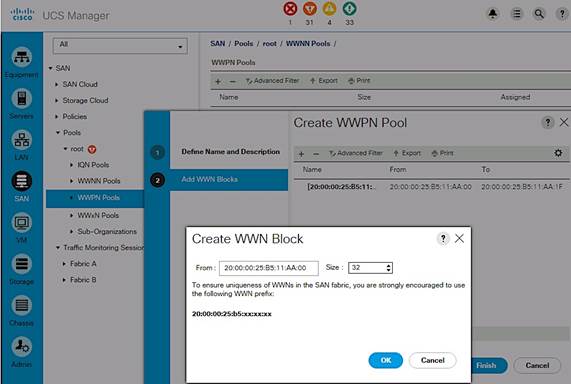Open Advanced Filter in Create WWPN Pool

[356, 153]
